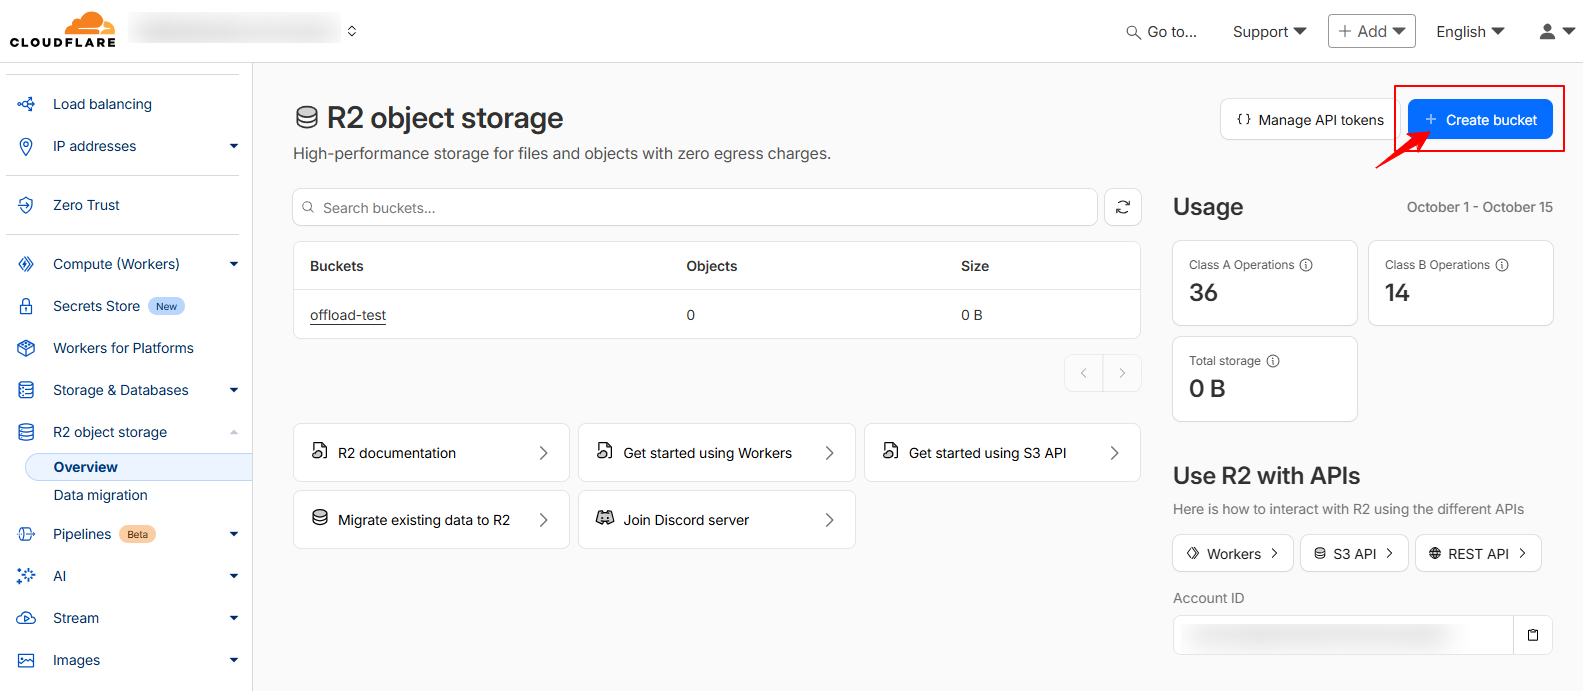Viewport: 1583px width, 691px height.
Task: Open the Support dropdown menu
Action: click(1269, 32)
